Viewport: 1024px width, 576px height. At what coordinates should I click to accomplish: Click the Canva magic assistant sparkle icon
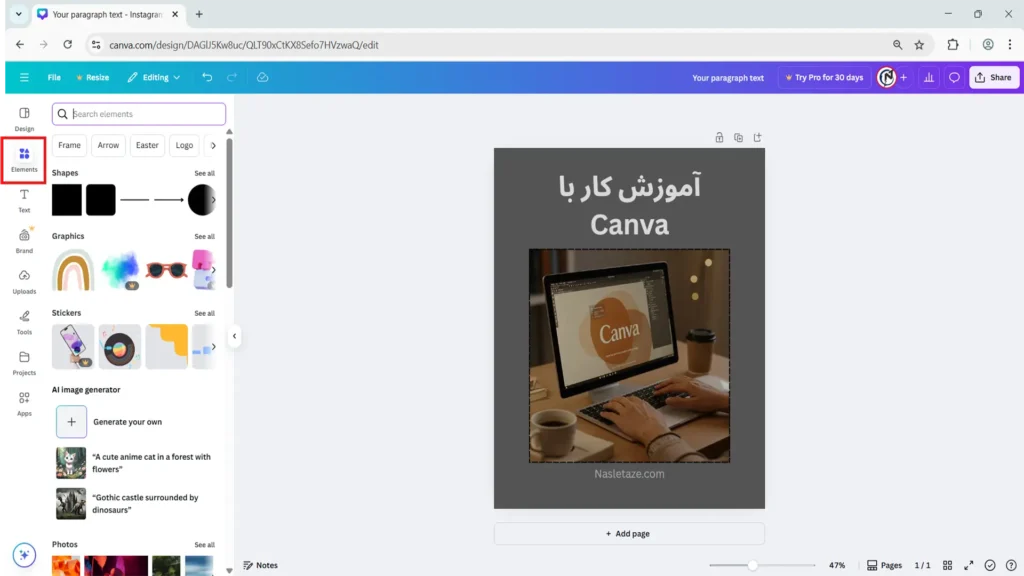[x=24, y=555]
